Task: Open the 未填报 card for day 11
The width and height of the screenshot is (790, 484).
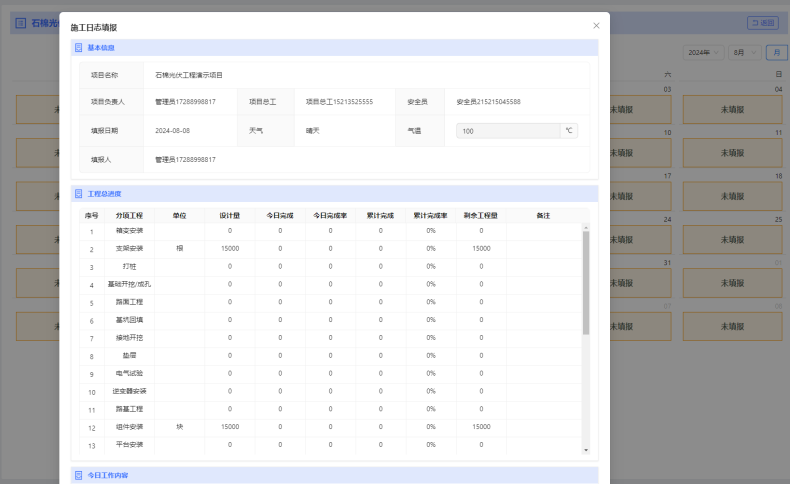Action: point(732,153)
